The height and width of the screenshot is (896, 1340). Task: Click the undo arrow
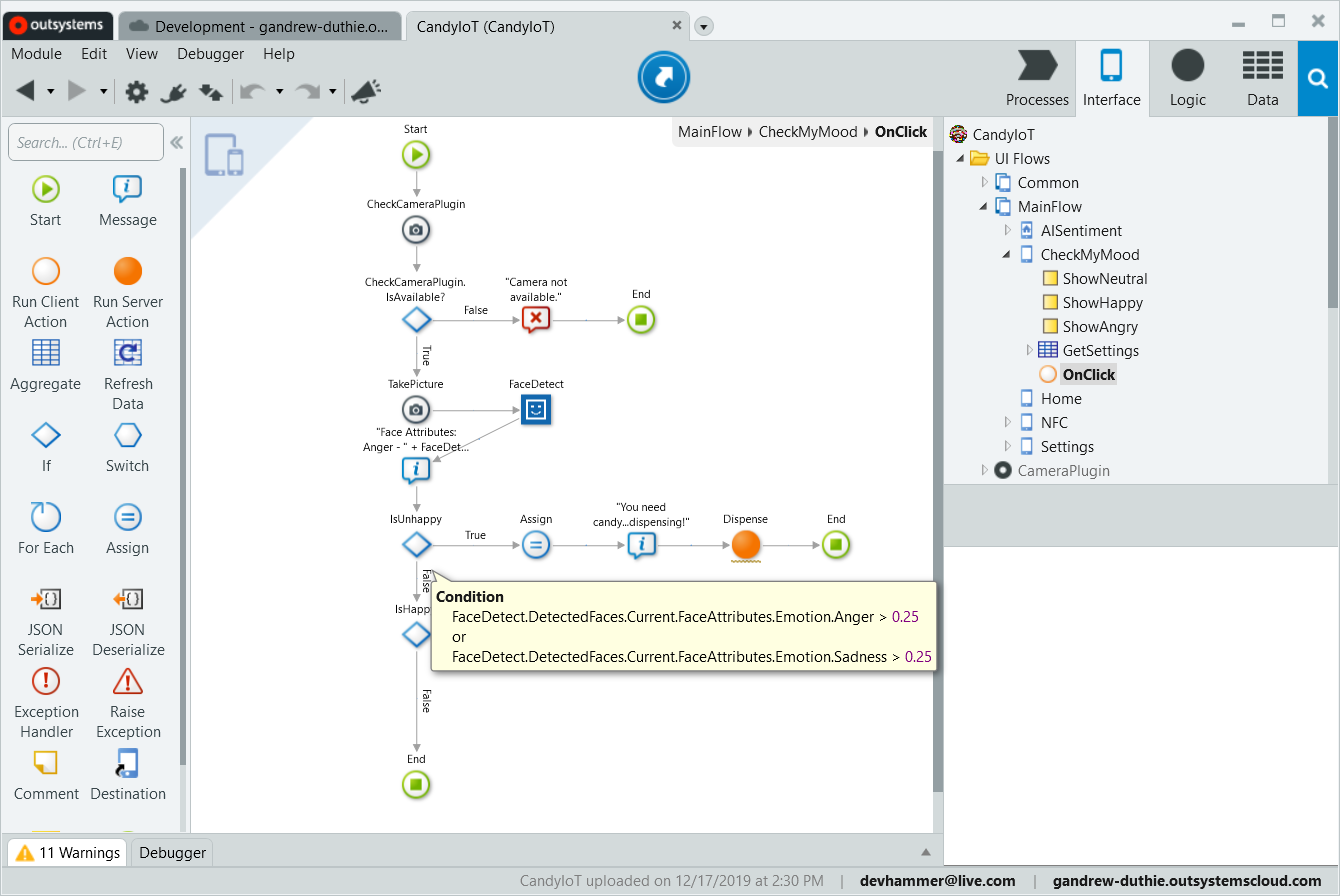(253, 92)
